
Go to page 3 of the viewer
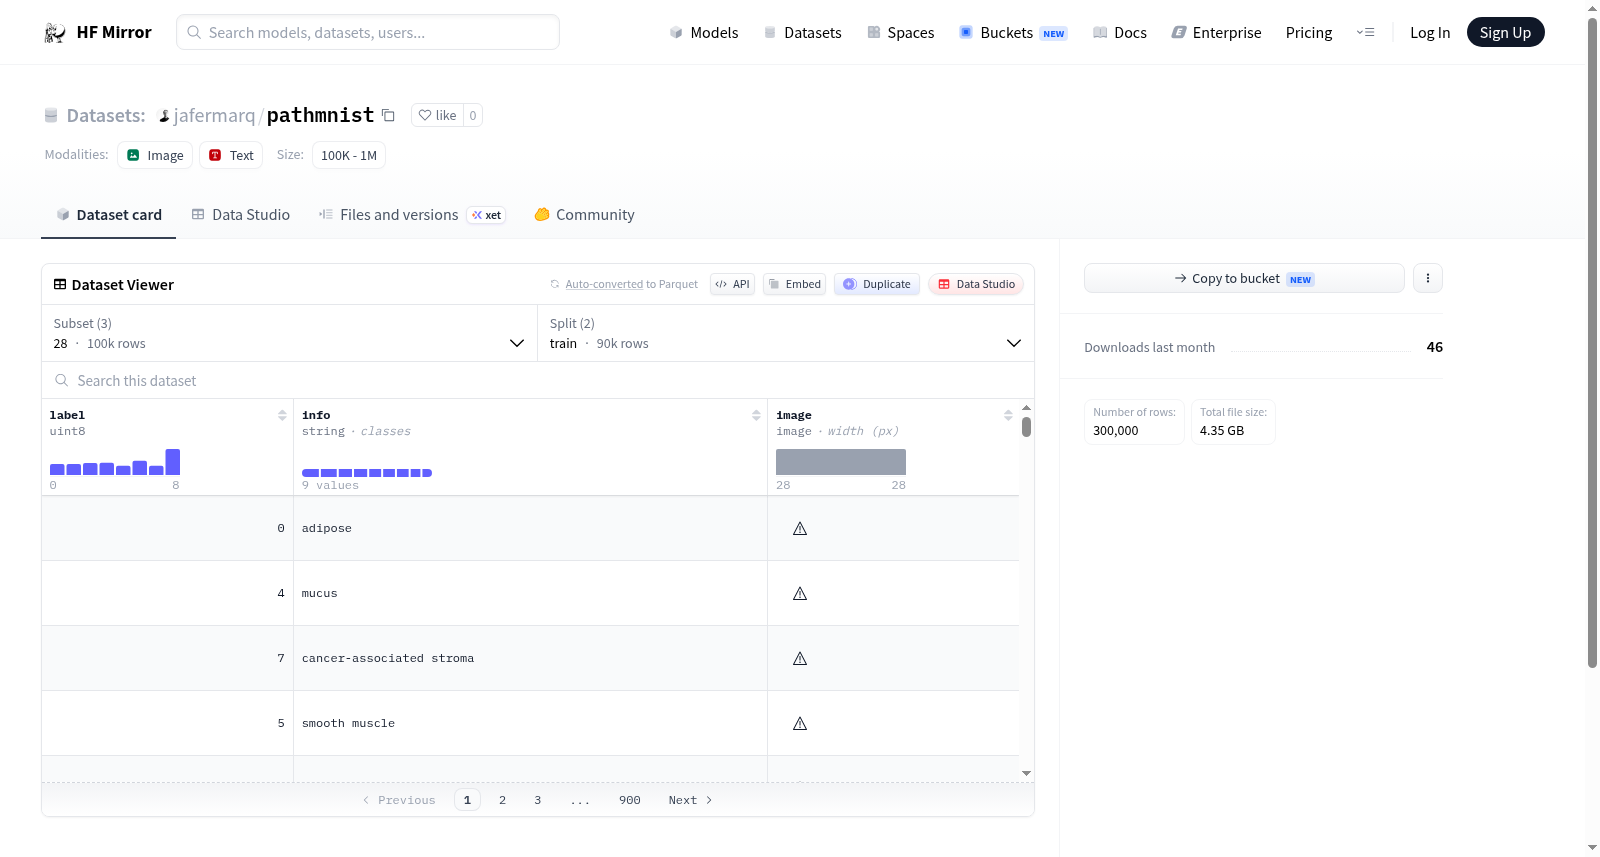[x=538, y=800]
